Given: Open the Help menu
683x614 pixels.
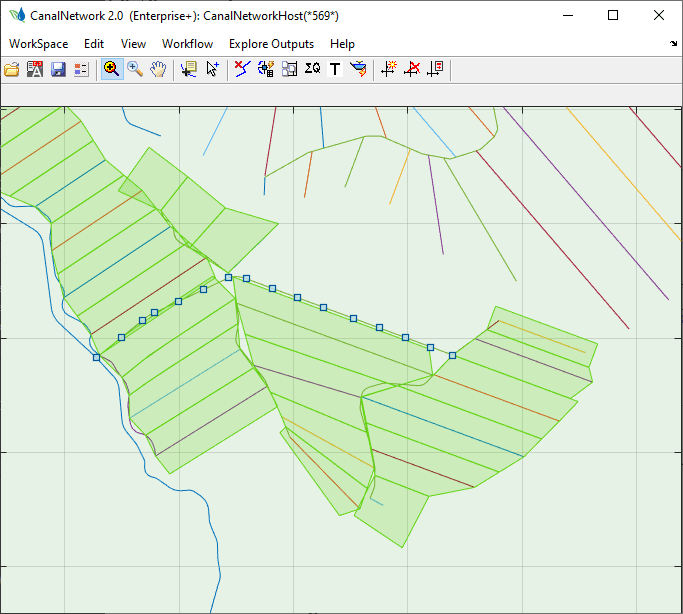Looking at the screenshot, I should [342, 44].
